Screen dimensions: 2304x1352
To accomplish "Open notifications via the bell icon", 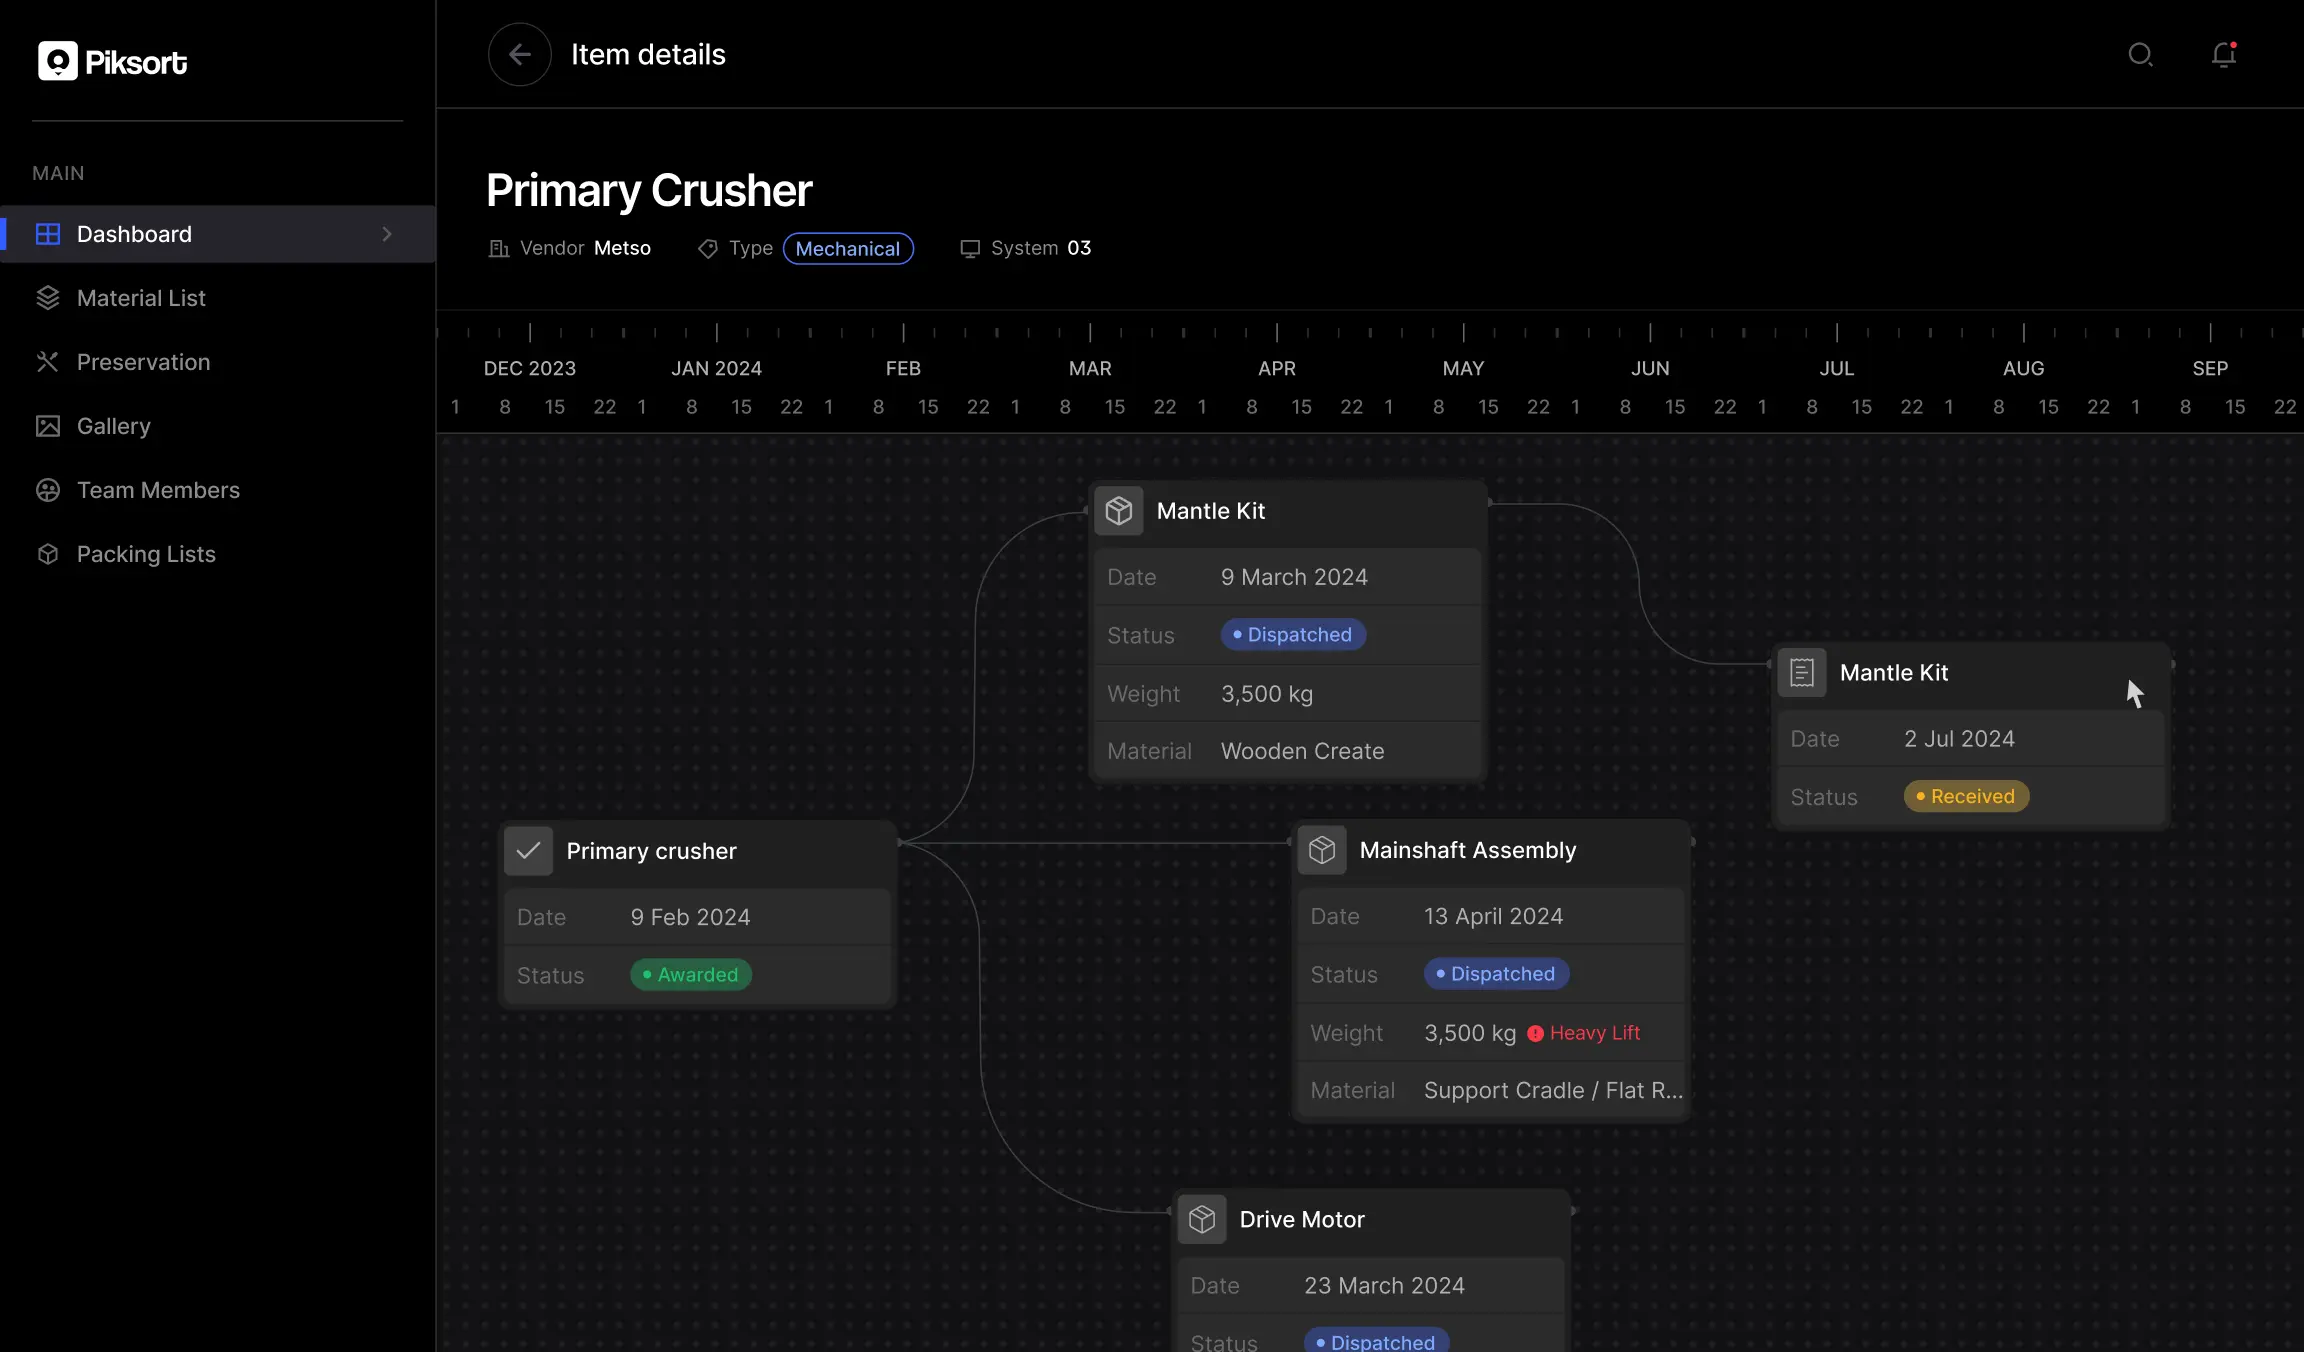I will 2222,55.
